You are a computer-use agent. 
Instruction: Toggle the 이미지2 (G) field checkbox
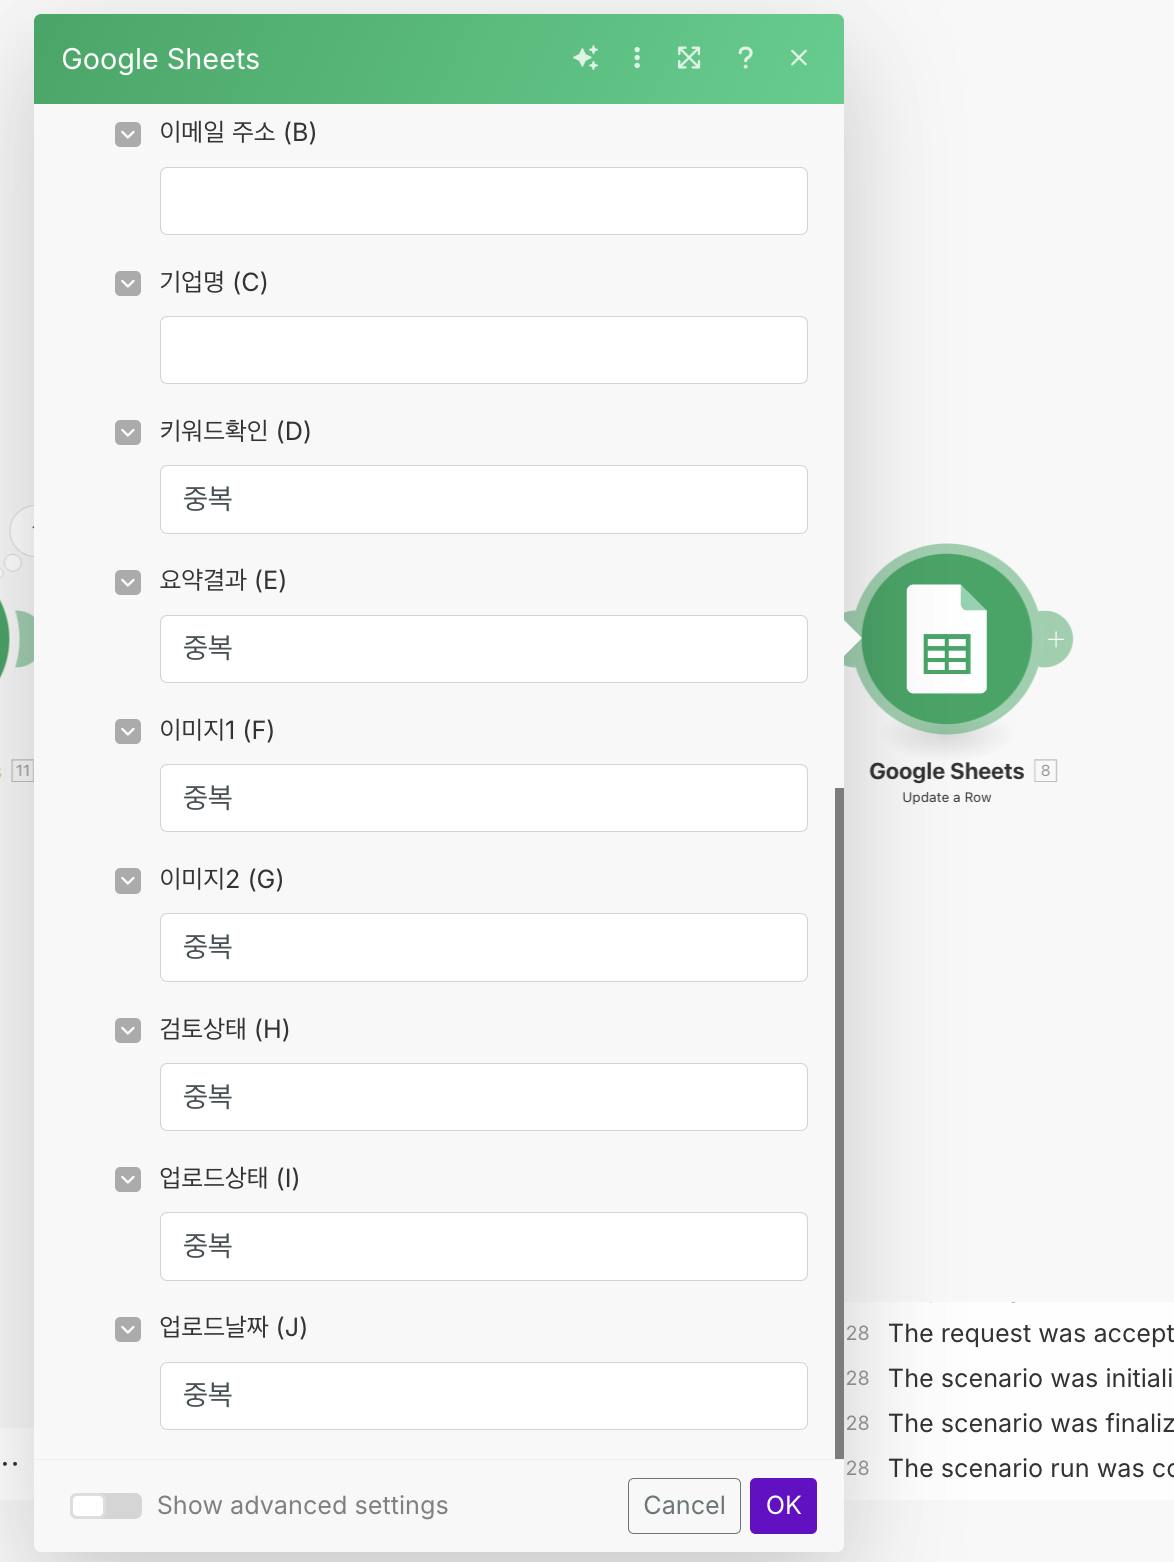click(x=128, y=881)
